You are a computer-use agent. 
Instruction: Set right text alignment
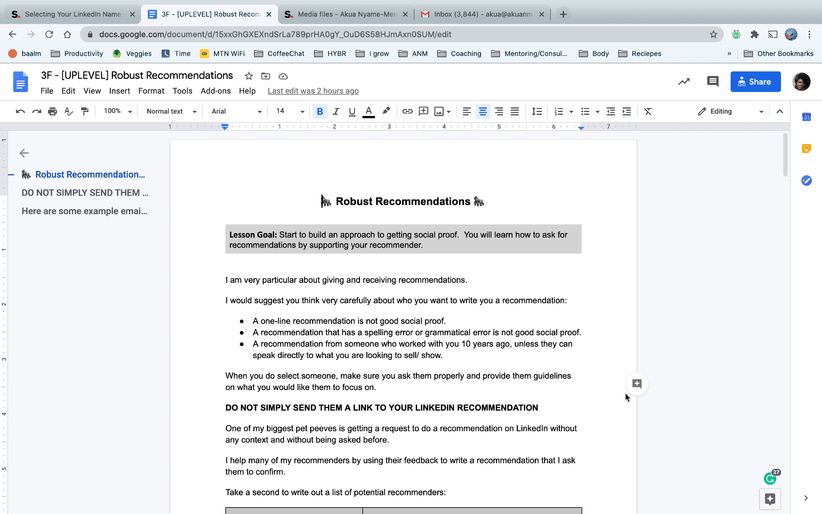(499, 111)
